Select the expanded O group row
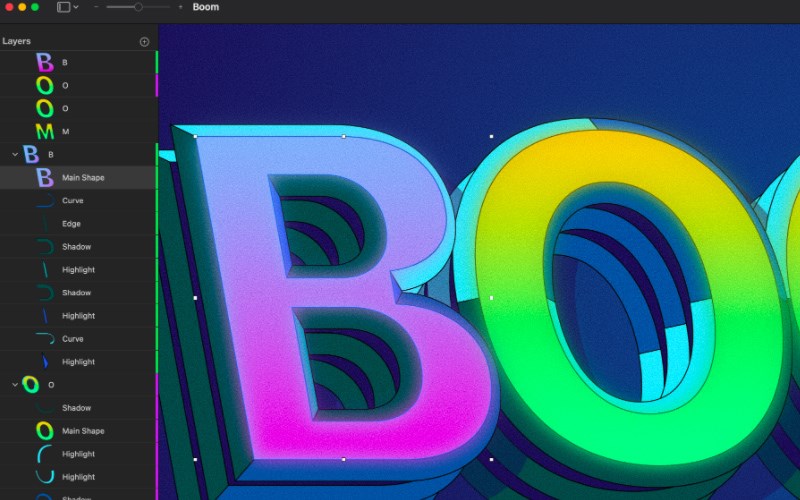The image size is (800, 500). pyautogui.click(x=79, y=385)
